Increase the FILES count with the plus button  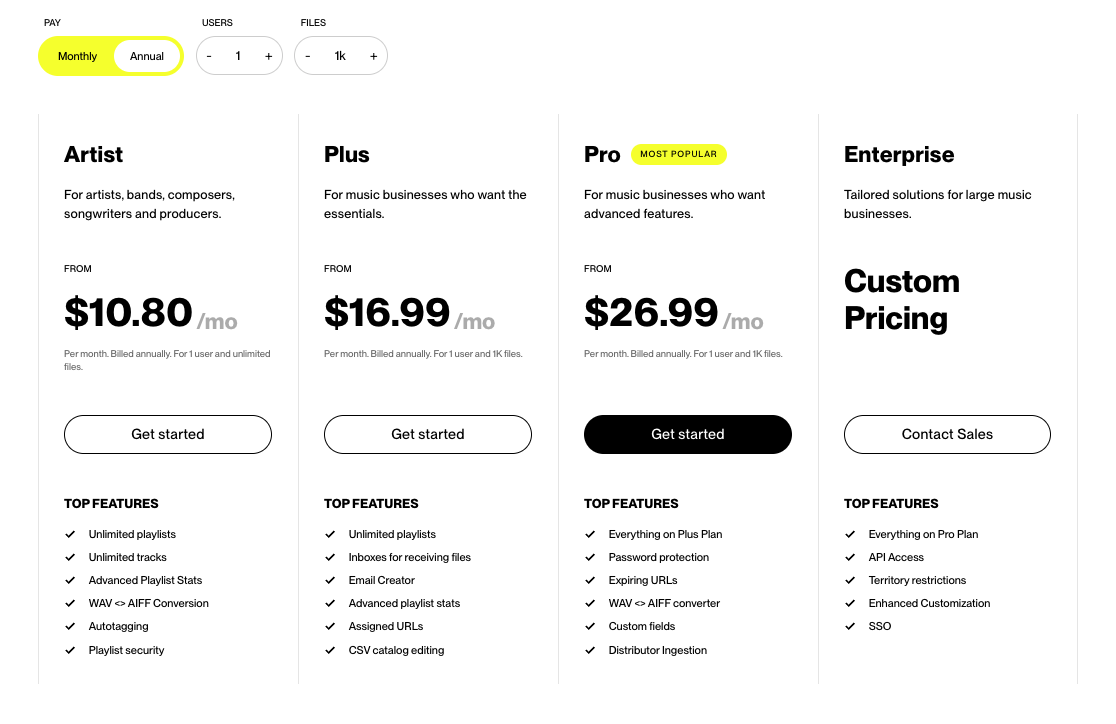click(373, 56)
